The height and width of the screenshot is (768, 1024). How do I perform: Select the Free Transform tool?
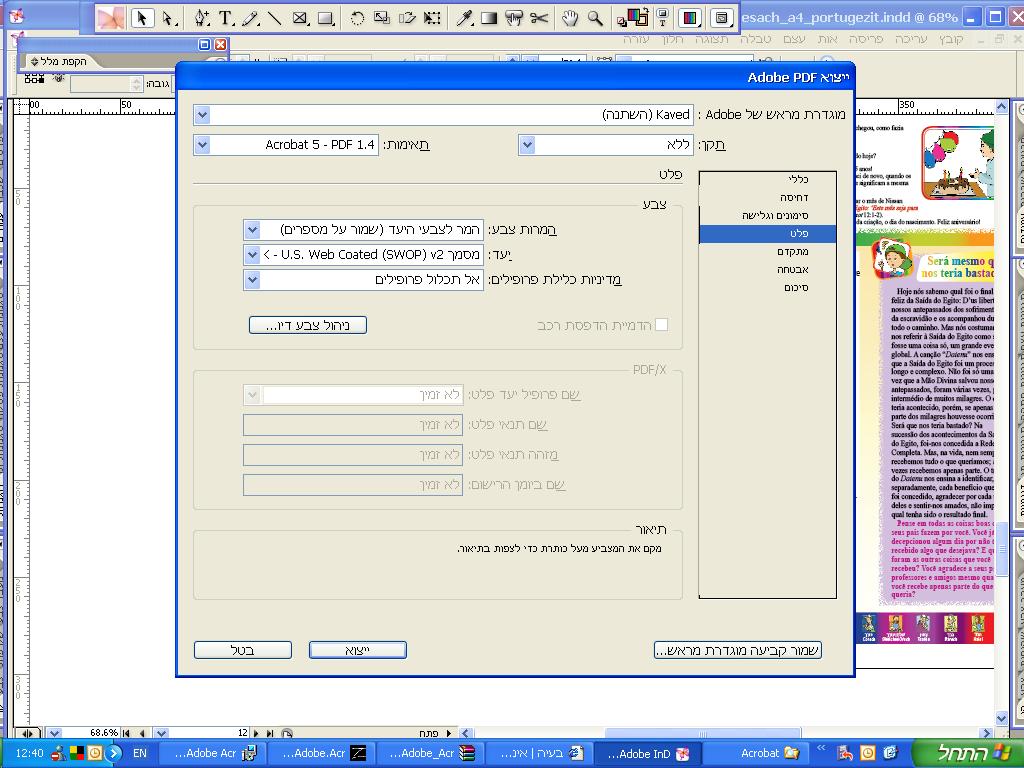pyautogui.click(x=432, y=18)
